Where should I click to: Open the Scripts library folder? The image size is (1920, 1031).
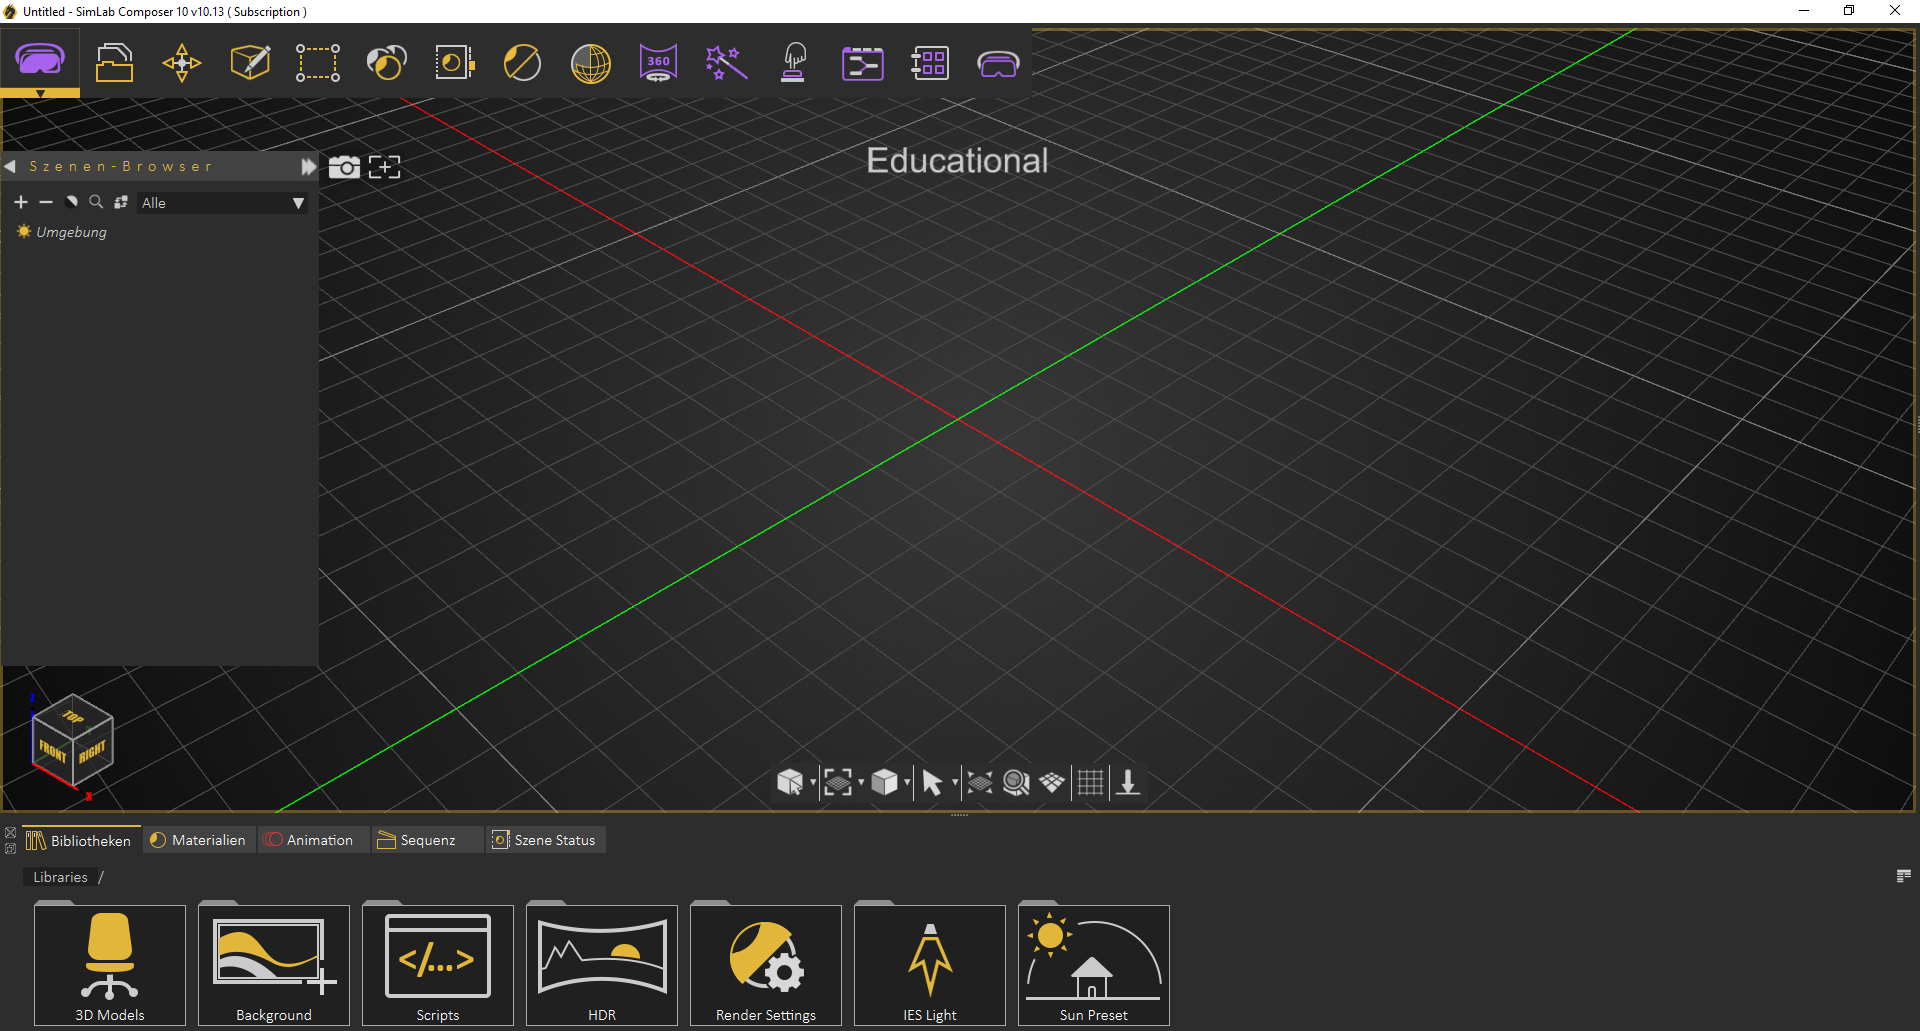(x=438, y=965)
